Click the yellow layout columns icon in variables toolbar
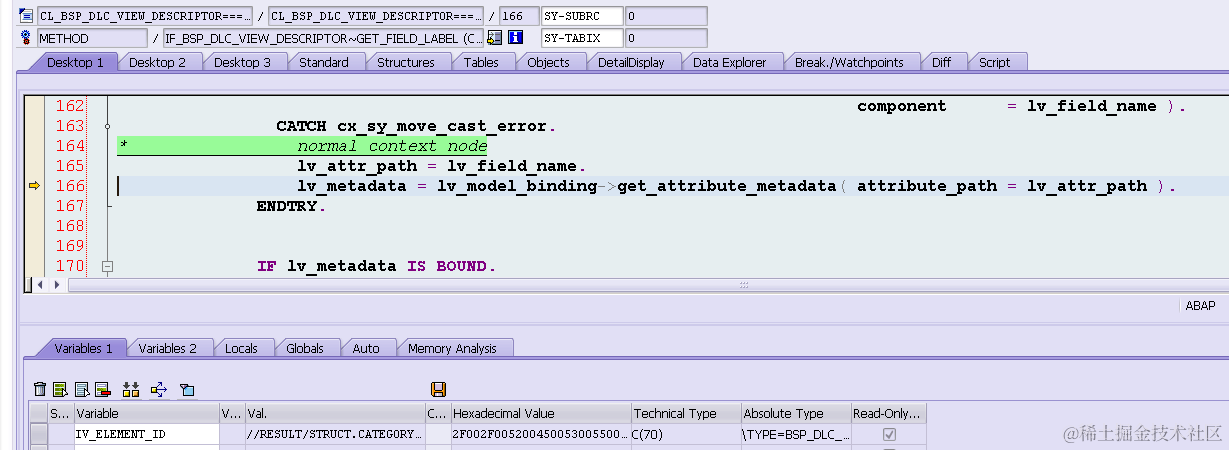Screen dimensions: 1229x450 point(130,389)
